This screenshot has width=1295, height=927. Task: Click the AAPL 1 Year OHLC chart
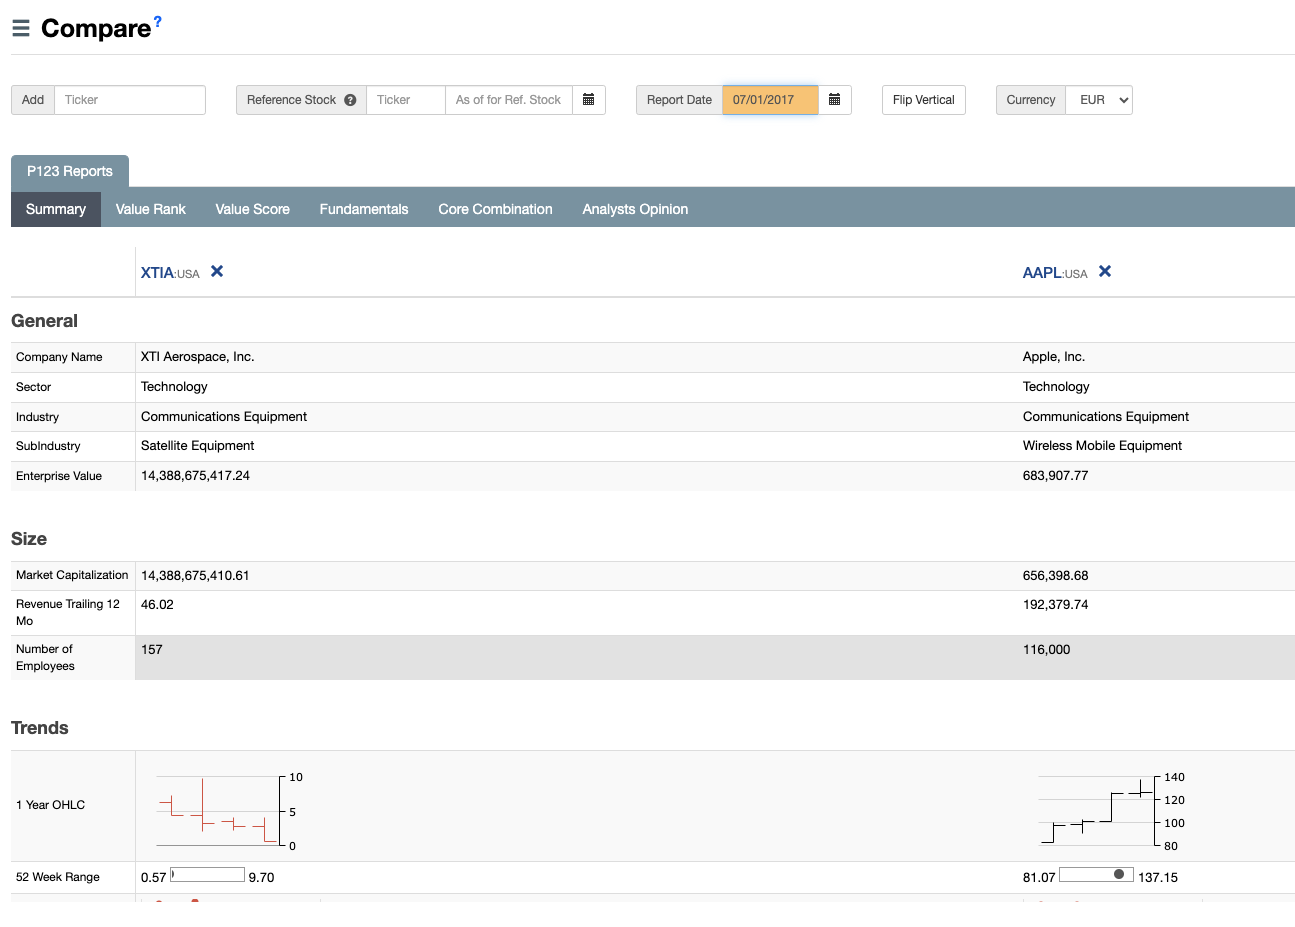1111,811
